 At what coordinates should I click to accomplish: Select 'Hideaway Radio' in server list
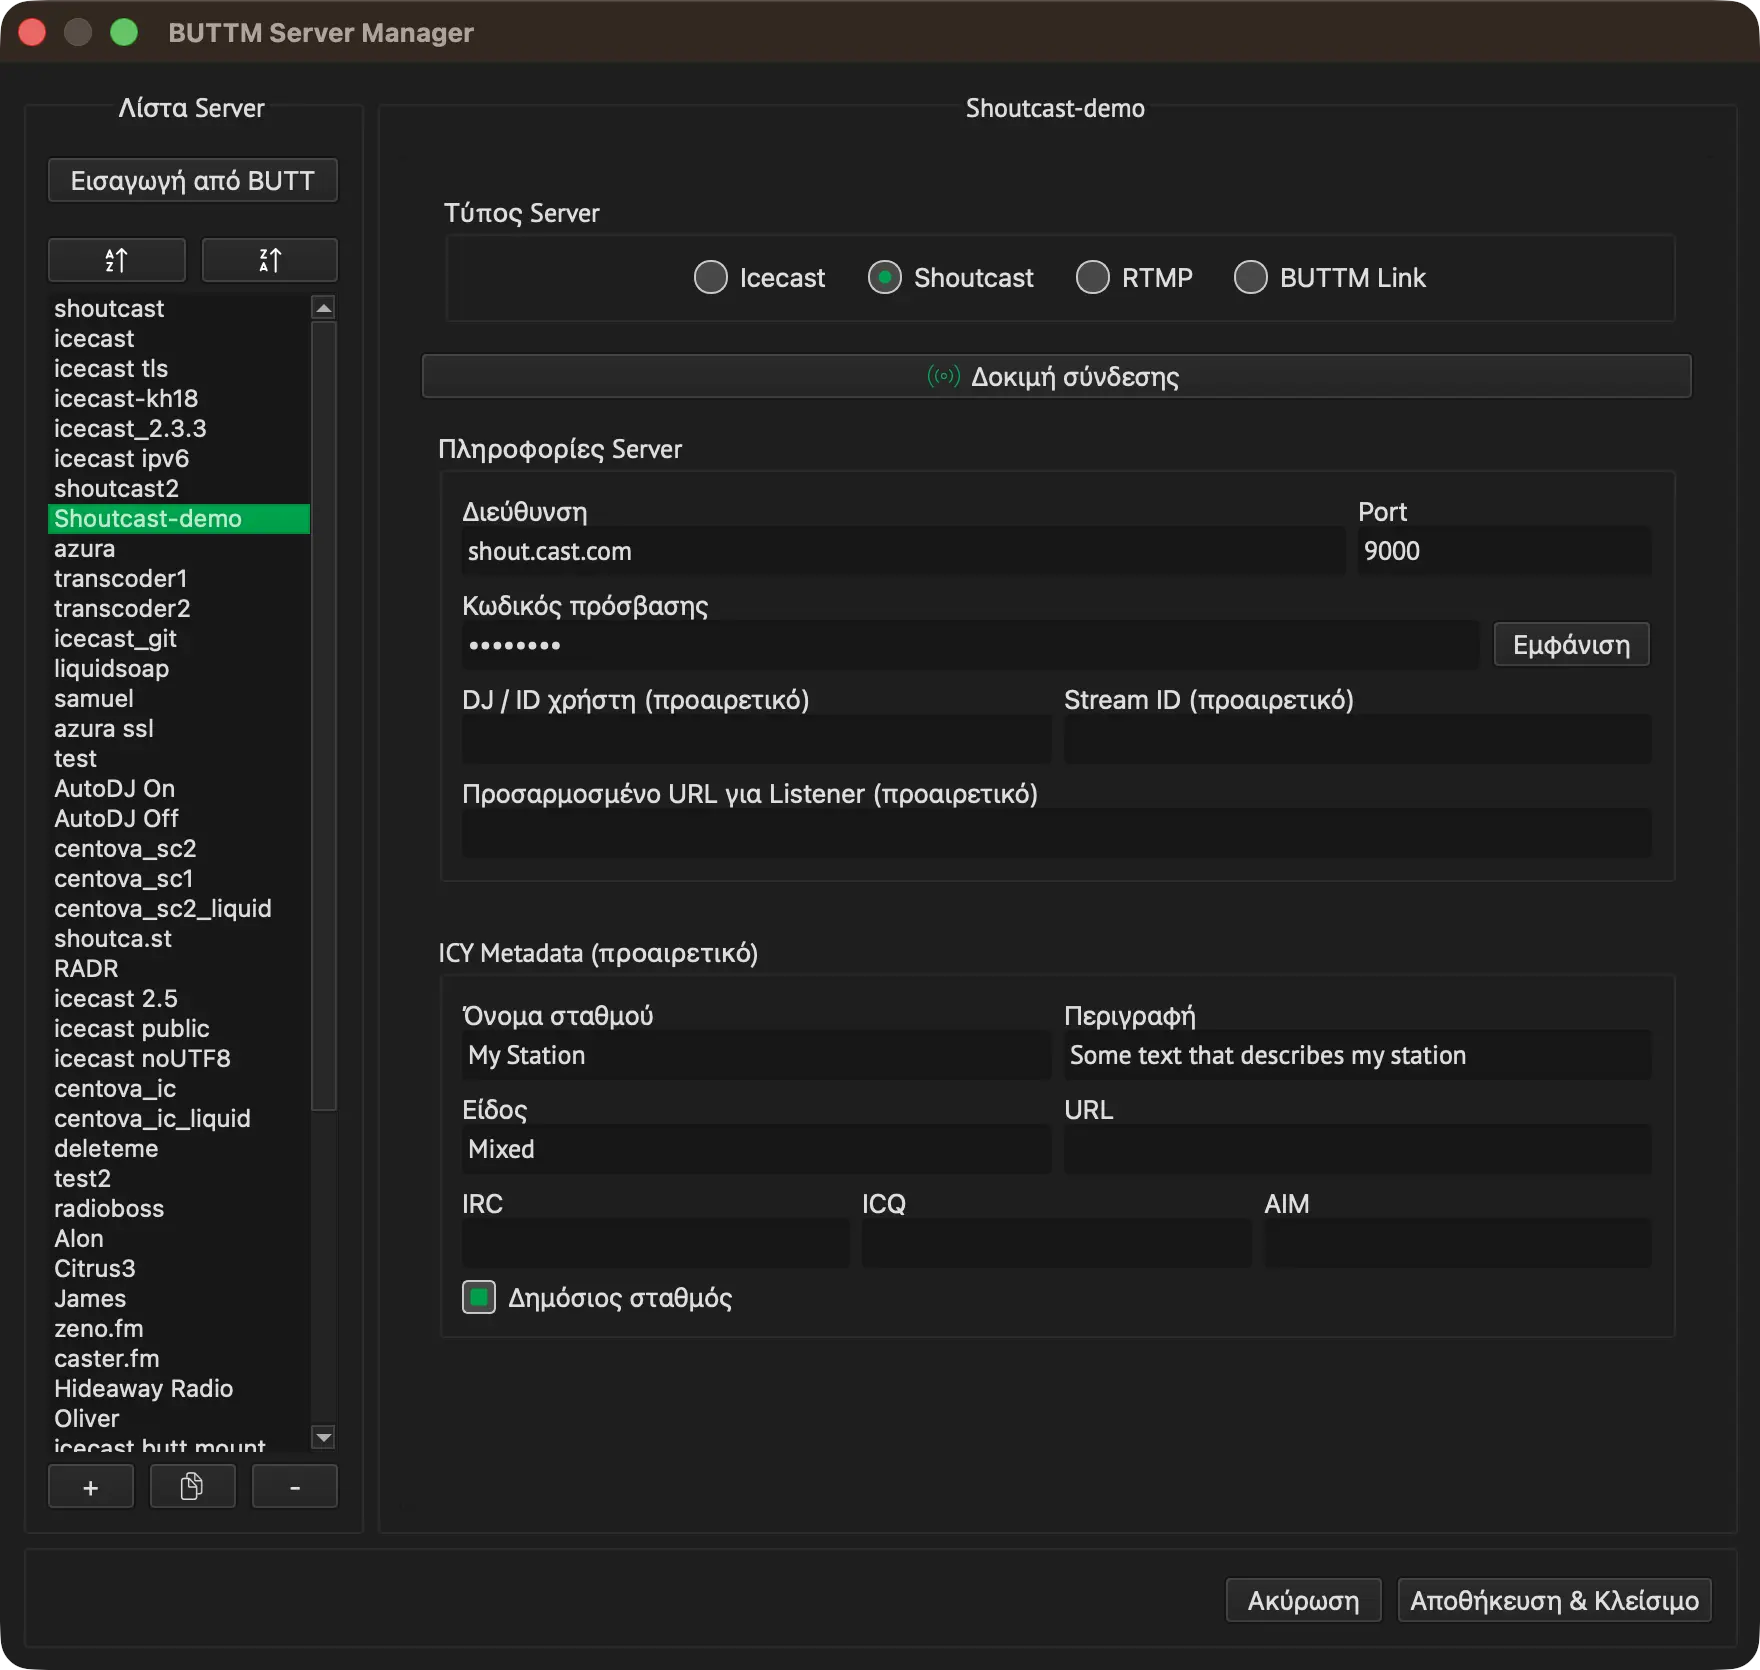pyautogui.click(x=179, y=1388)
